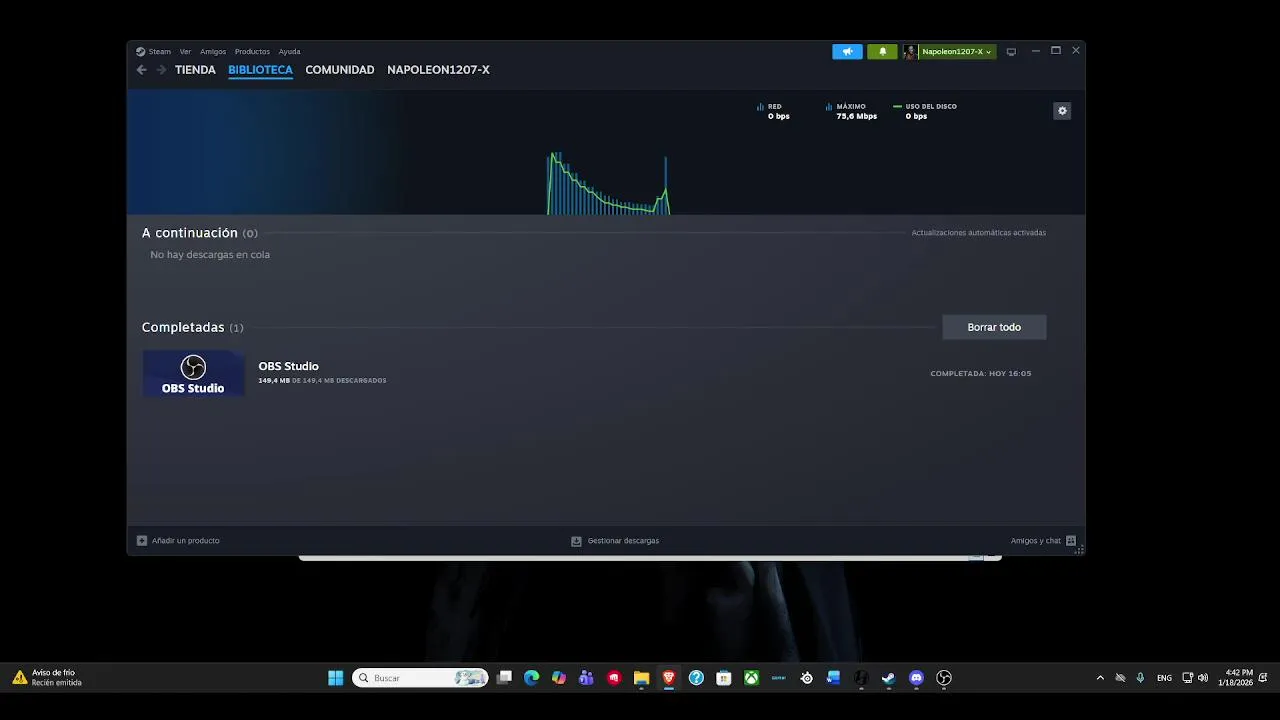Screen dimensions: 1280x720
Task: Click Añadir un producto
Action: click(186, 541)
